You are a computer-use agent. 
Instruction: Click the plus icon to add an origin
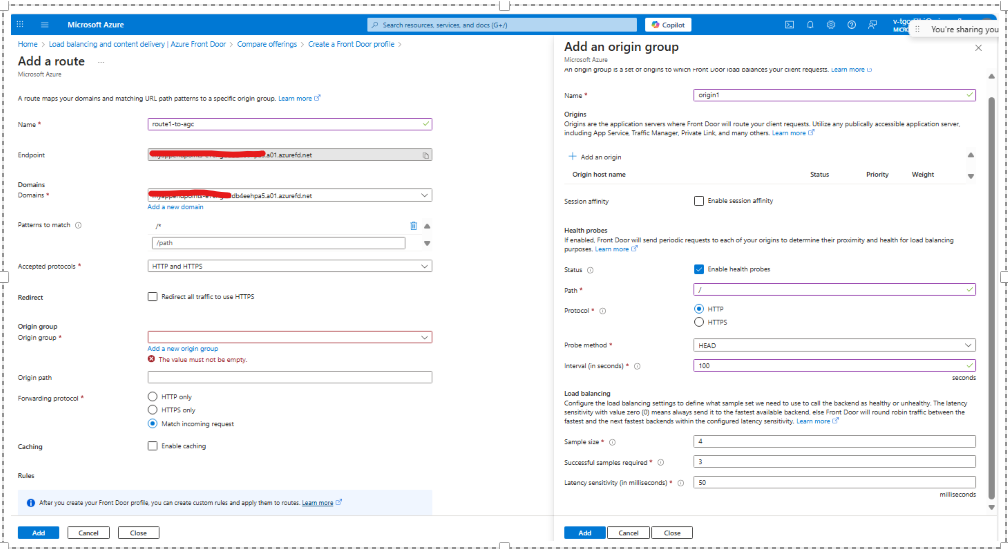[x=572, y=156]
